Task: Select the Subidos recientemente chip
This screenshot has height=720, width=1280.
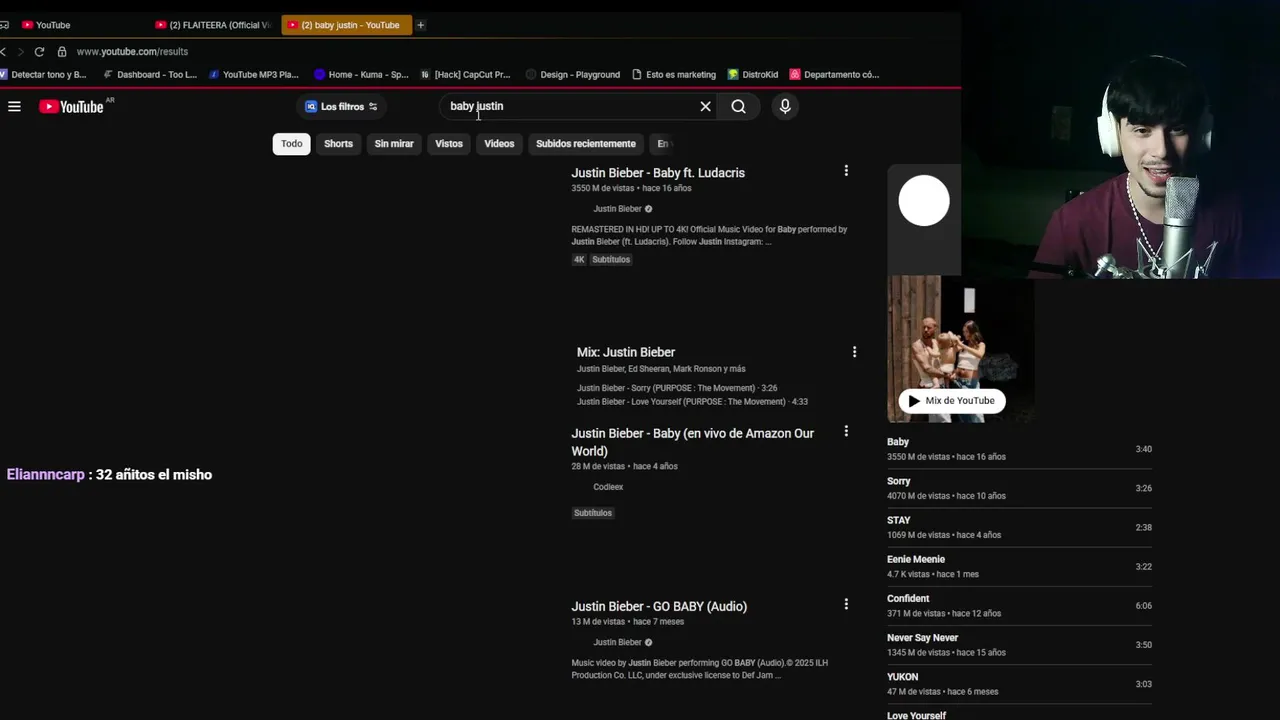Action: point(586,144)
